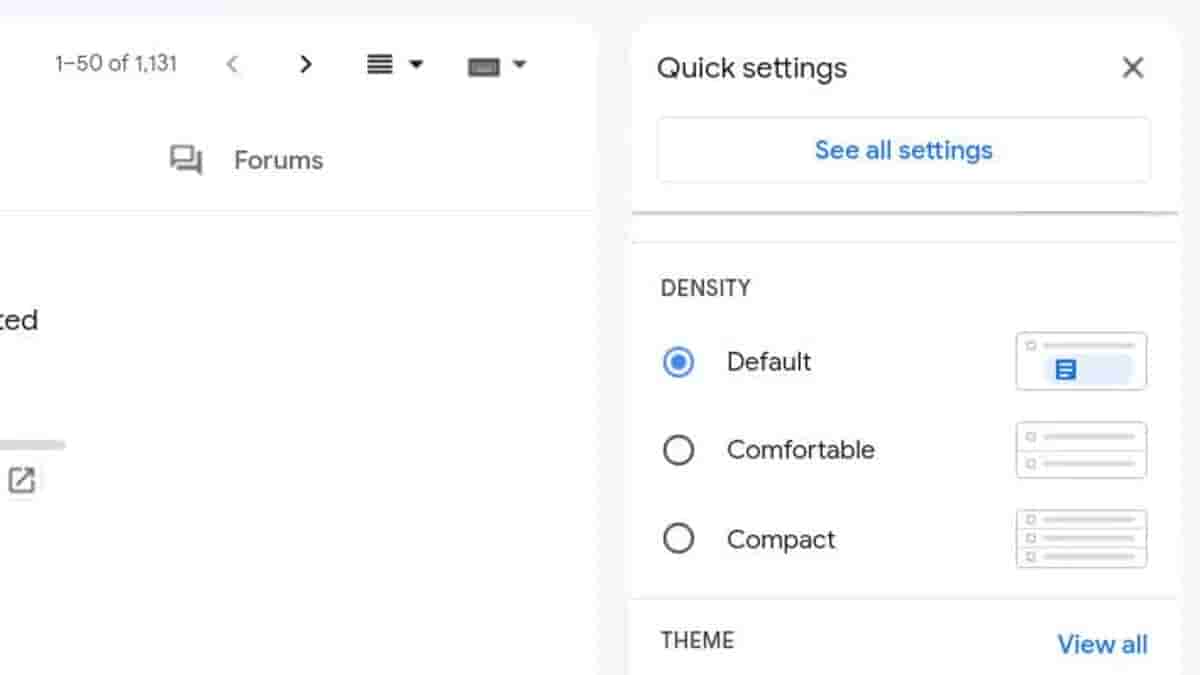Screen dimensions: 1200x675
Task: Open the Quick settings panel header
Action: click(x=752, y=67)
